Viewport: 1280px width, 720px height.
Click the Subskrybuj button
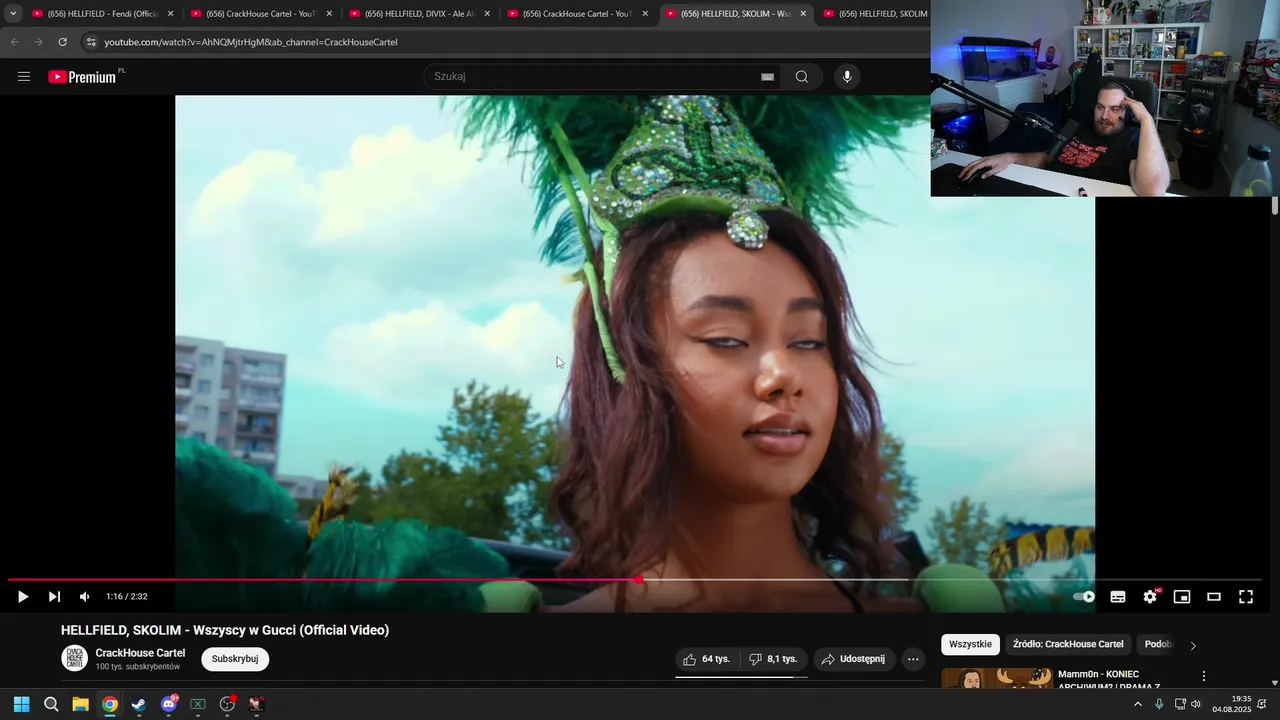point(235,659)
